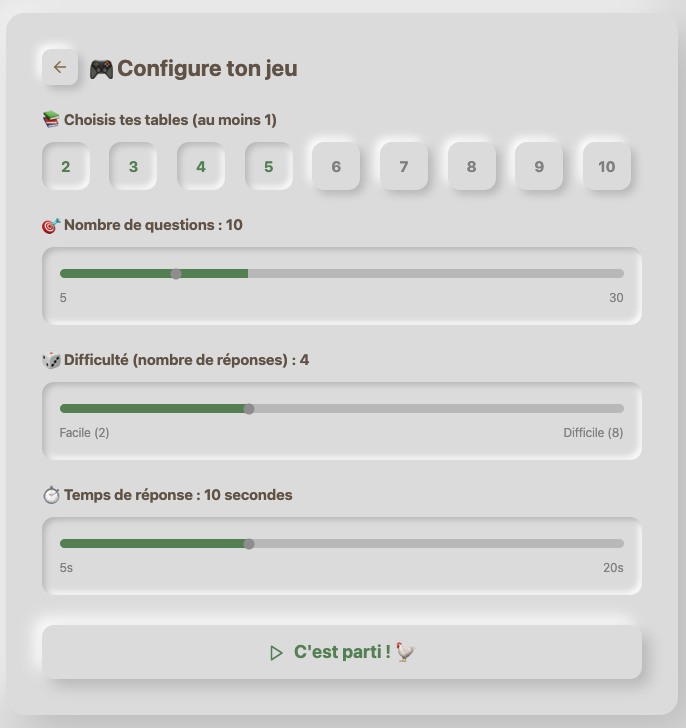Click the chicken emoji on start button
Screen dimensions: 686x728
[405, 652]
